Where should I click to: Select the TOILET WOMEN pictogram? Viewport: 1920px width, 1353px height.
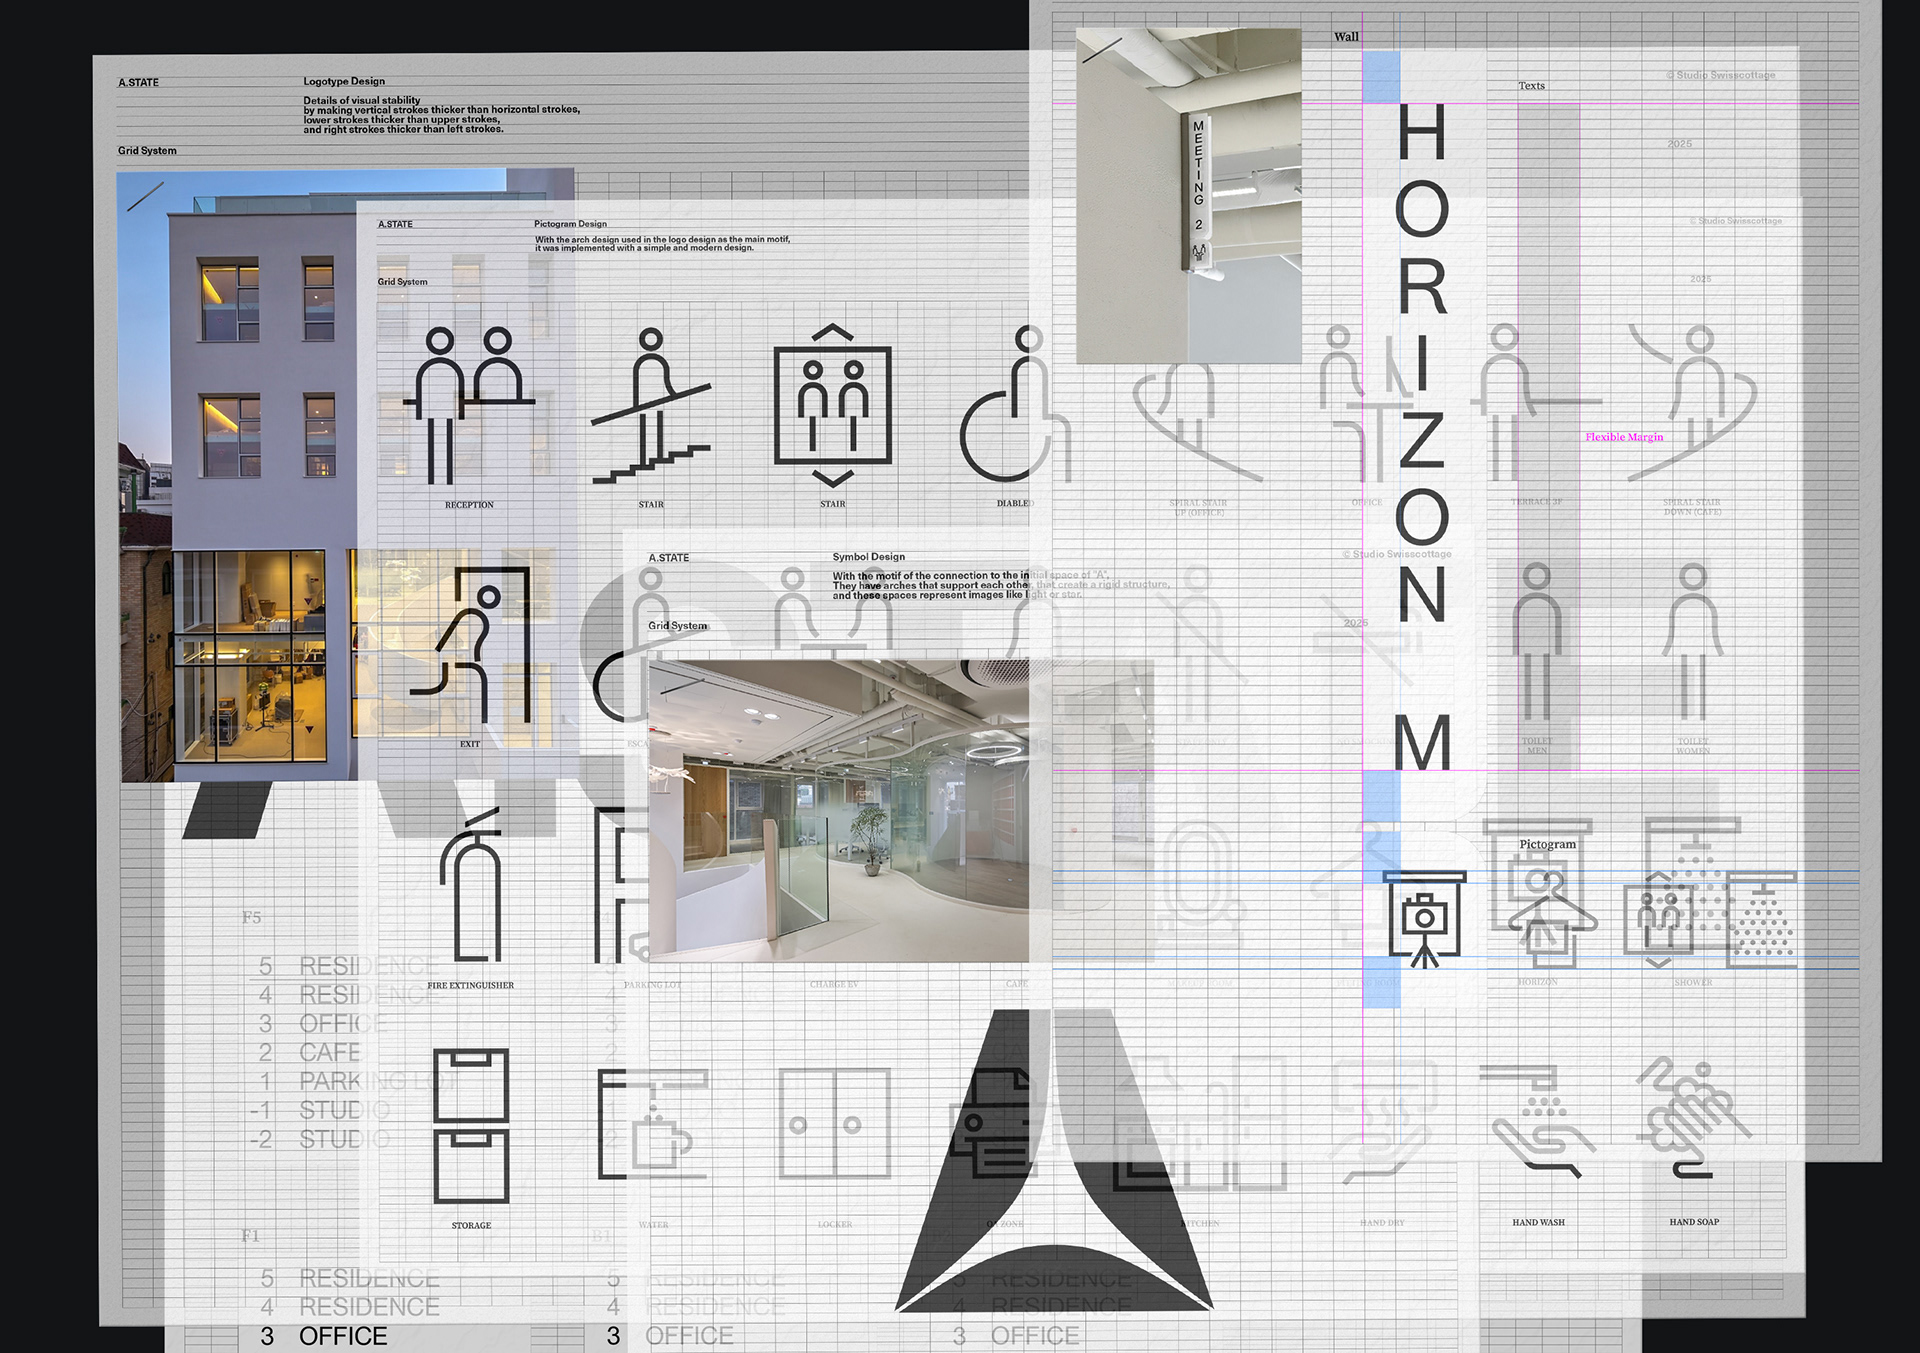[1693, 642]
